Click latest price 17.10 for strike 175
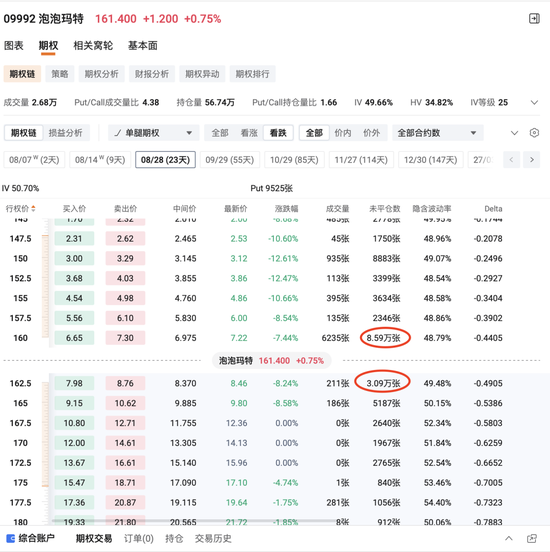 [237, 483]
